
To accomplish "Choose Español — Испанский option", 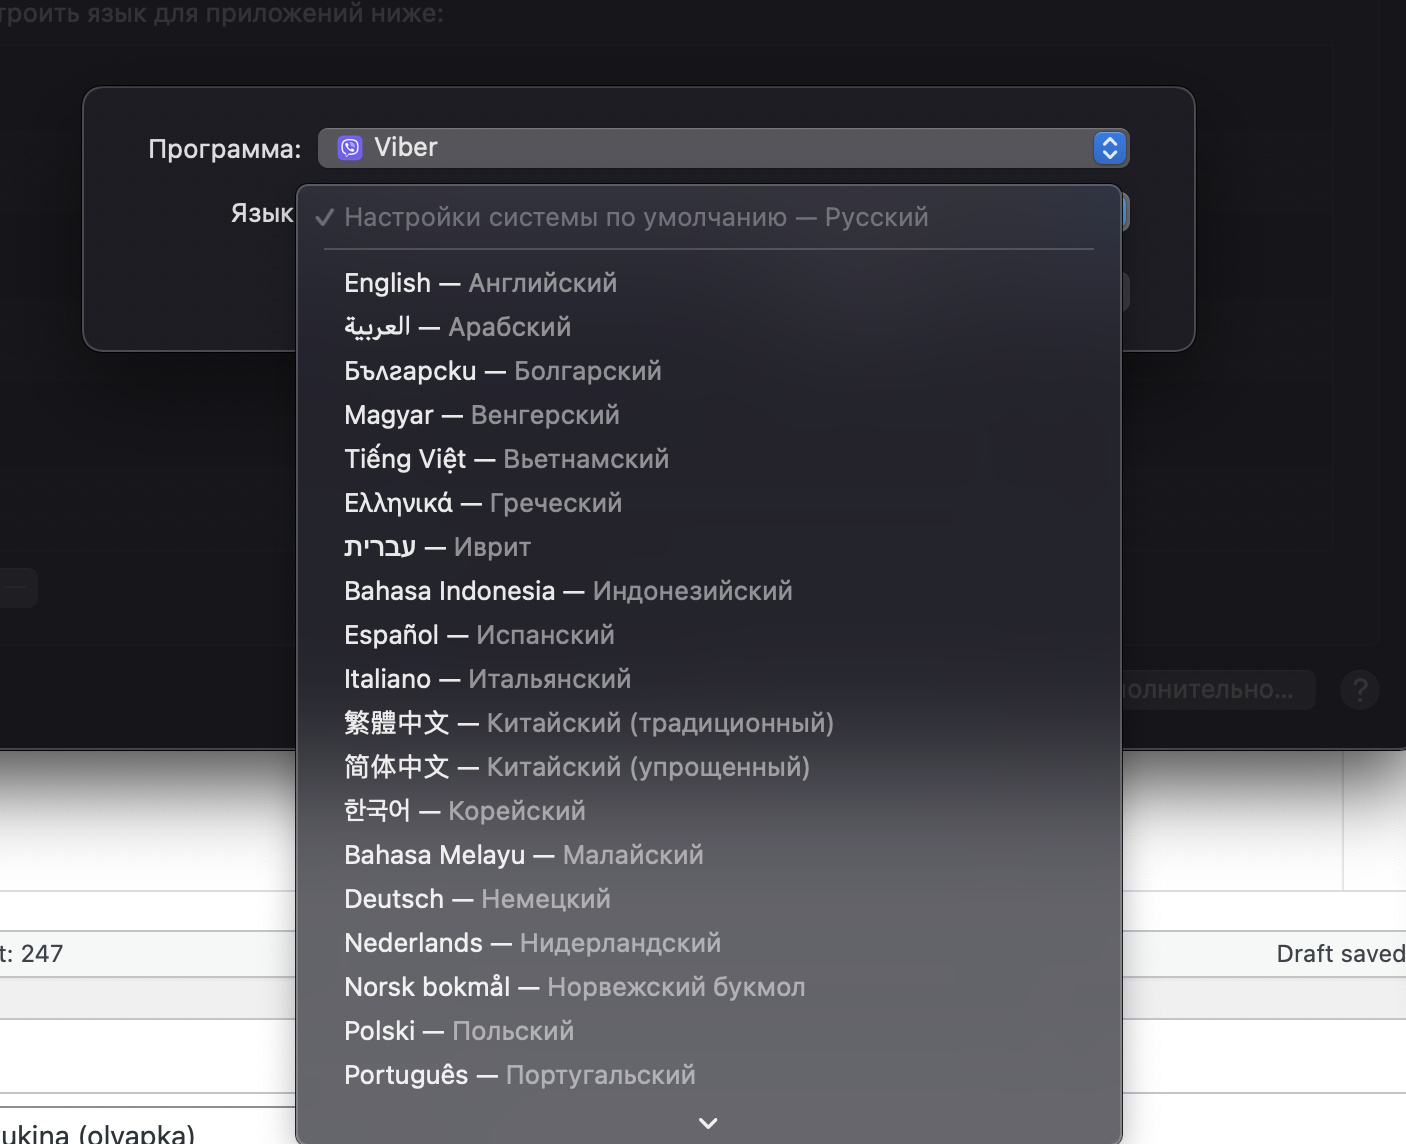I will (709, 635).
